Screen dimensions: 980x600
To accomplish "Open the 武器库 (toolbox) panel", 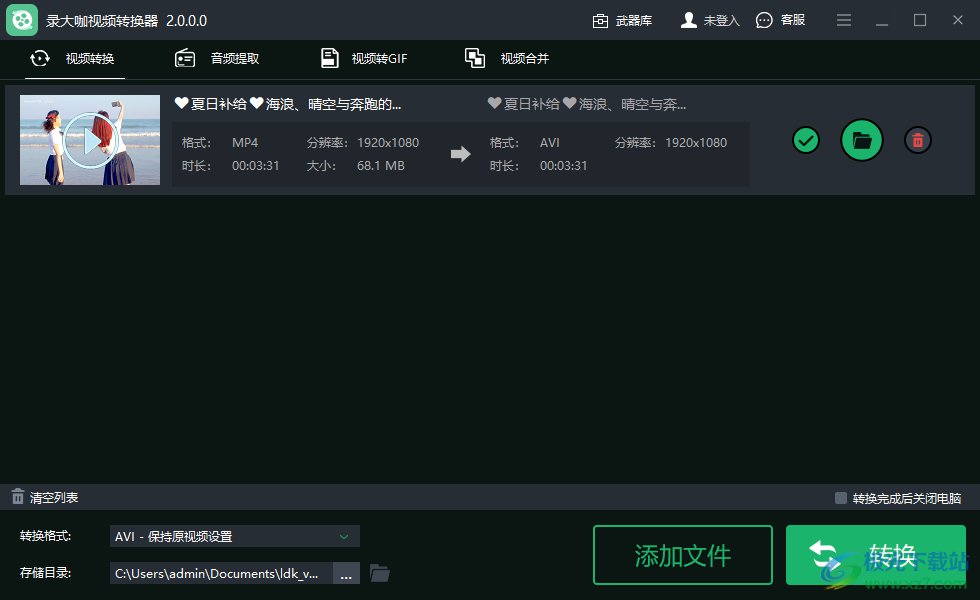I will (x=622, y=19).
